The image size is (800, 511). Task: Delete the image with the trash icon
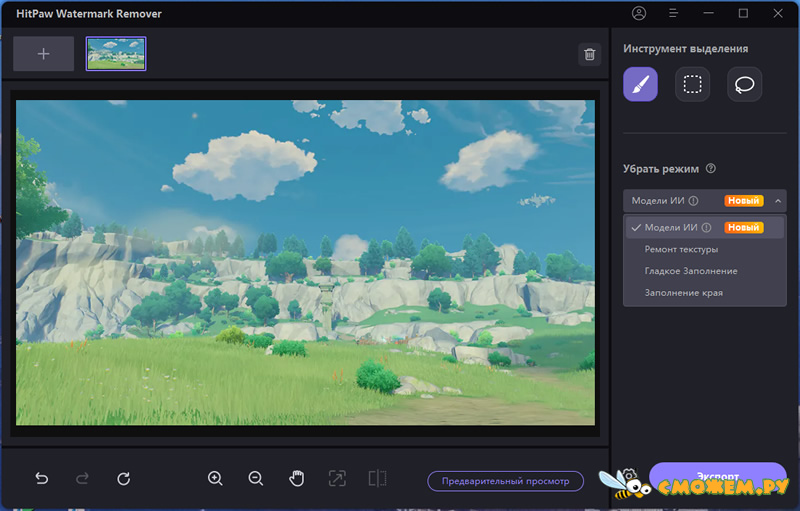(589, 54)
